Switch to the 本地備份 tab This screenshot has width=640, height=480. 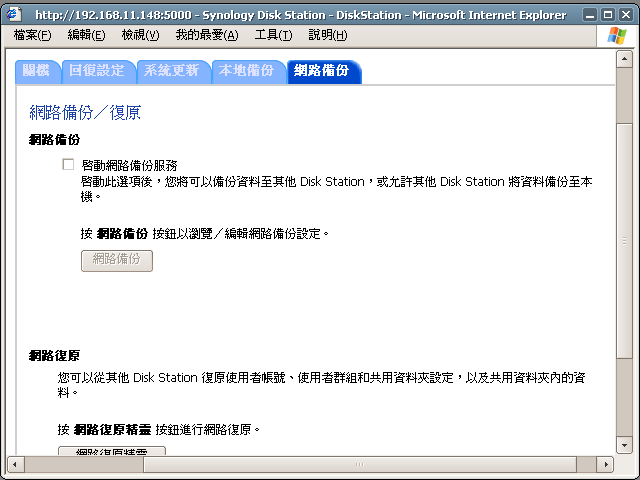point(248,72)
